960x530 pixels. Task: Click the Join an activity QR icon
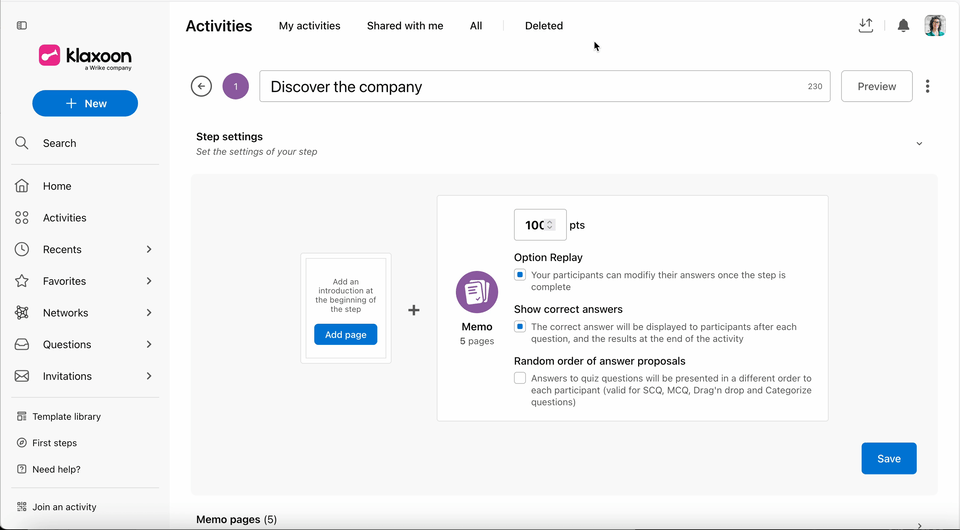click(x=22, y=507)
